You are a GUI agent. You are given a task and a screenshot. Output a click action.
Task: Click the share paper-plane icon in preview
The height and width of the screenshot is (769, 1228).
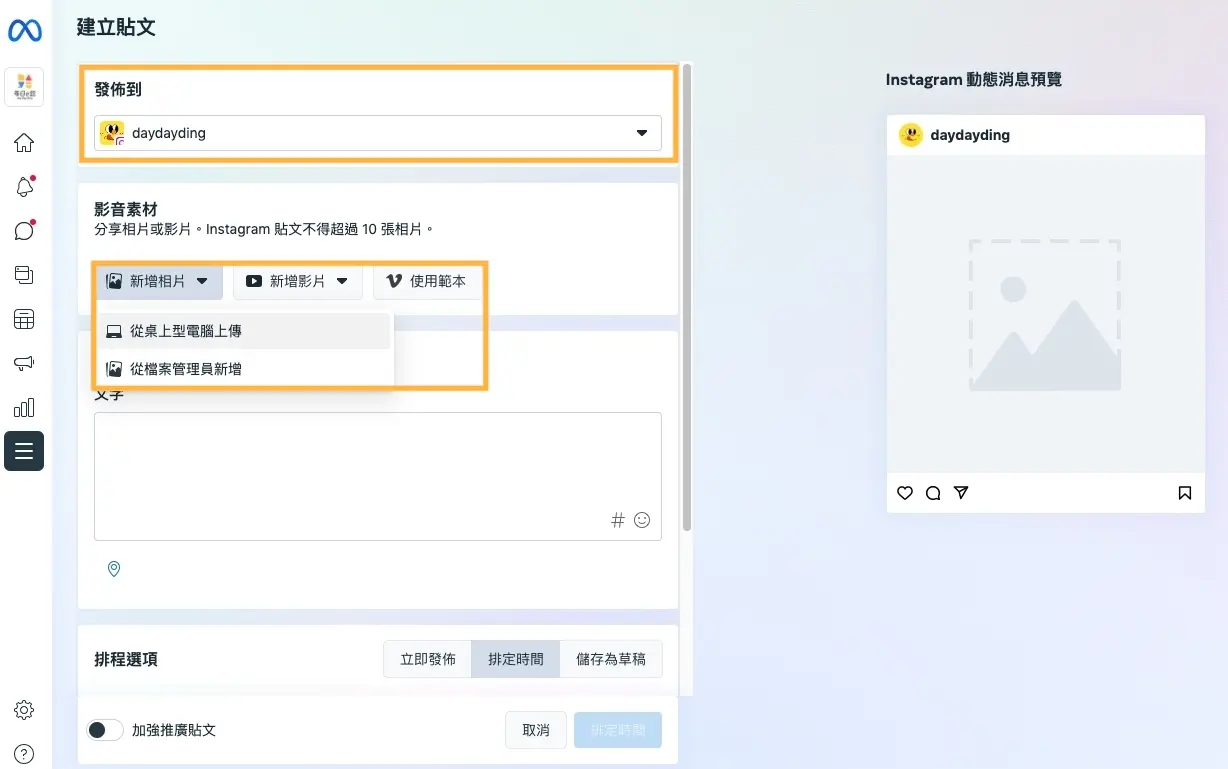(961, 493)
